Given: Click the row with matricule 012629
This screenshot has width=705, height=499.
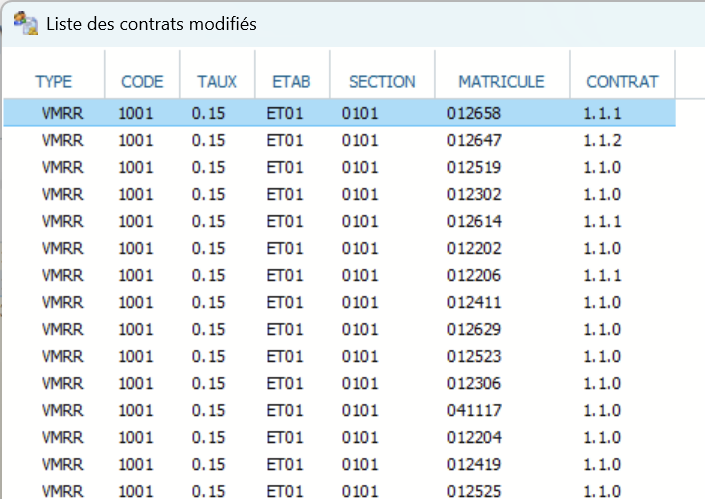Looking at the screenshot, I should 474,329.
